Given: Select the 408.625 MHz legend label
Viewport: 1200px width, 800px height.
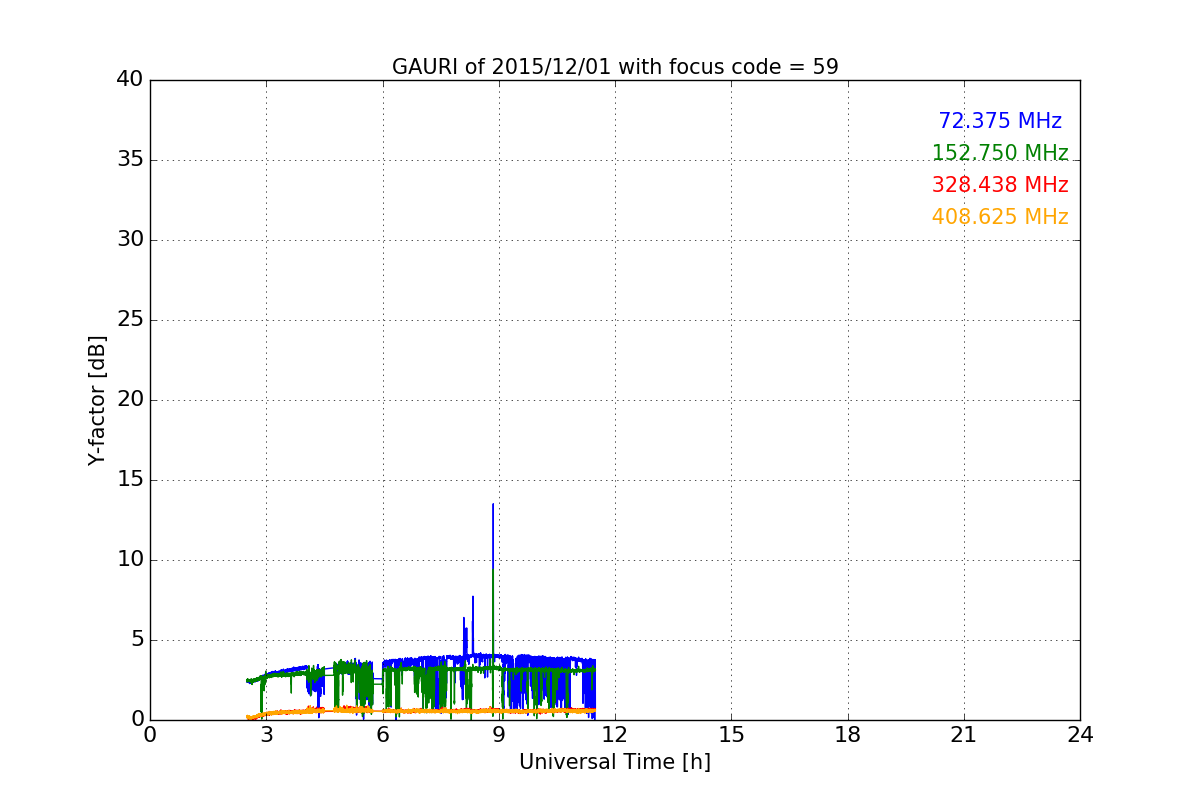Looking at the screenshot, I should 1000,217.
